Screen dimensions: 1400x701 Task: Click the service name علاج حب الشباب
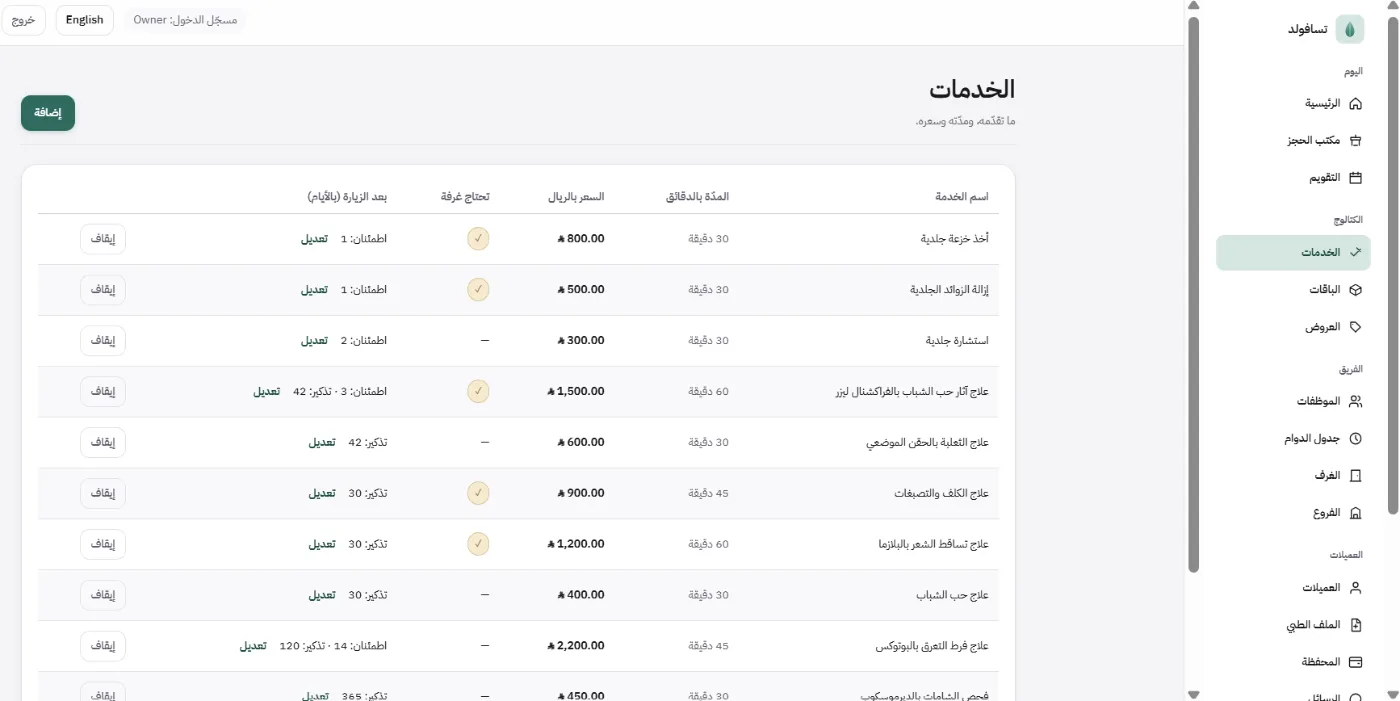(952, 595)
